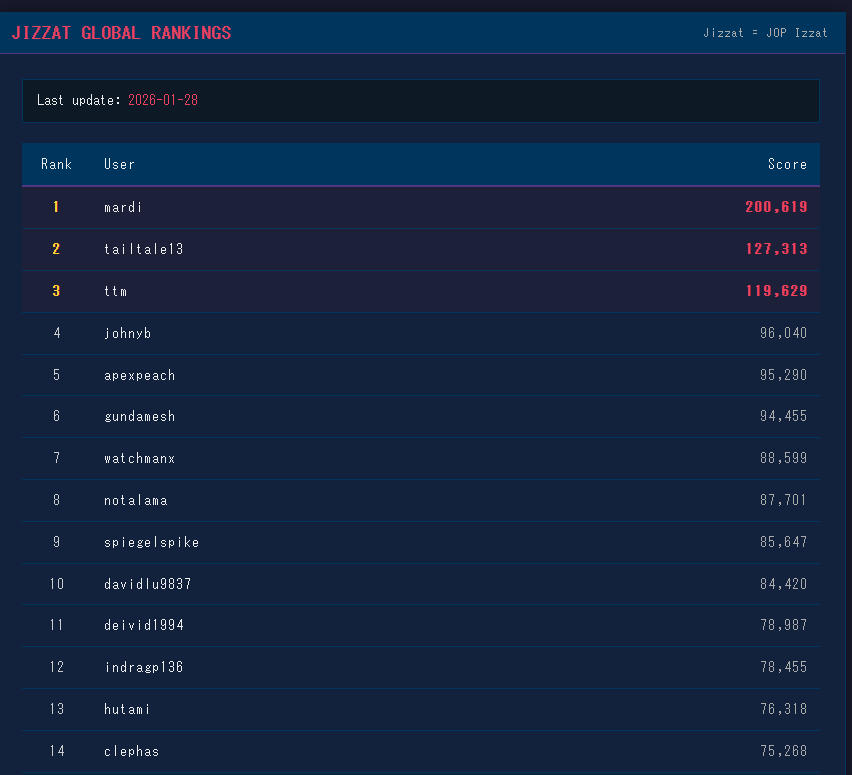The image size is (852, 775).
Task: Select user hutami
Action: point(127,709)
